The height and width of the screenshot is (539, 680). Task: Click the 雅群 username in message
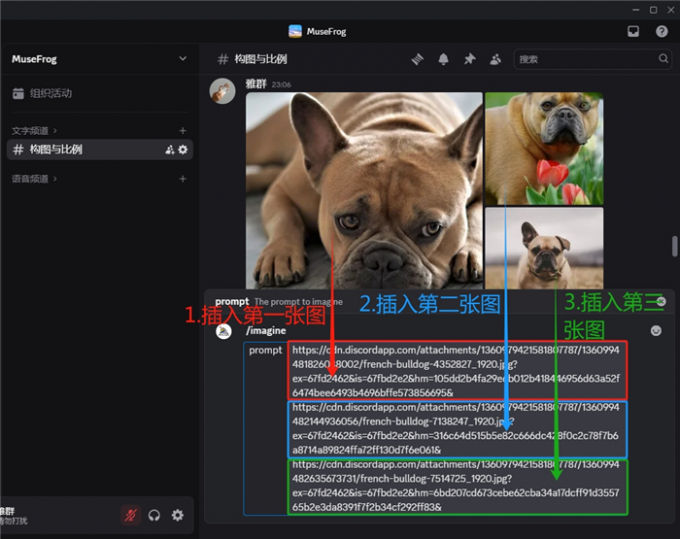click(256, 84)
